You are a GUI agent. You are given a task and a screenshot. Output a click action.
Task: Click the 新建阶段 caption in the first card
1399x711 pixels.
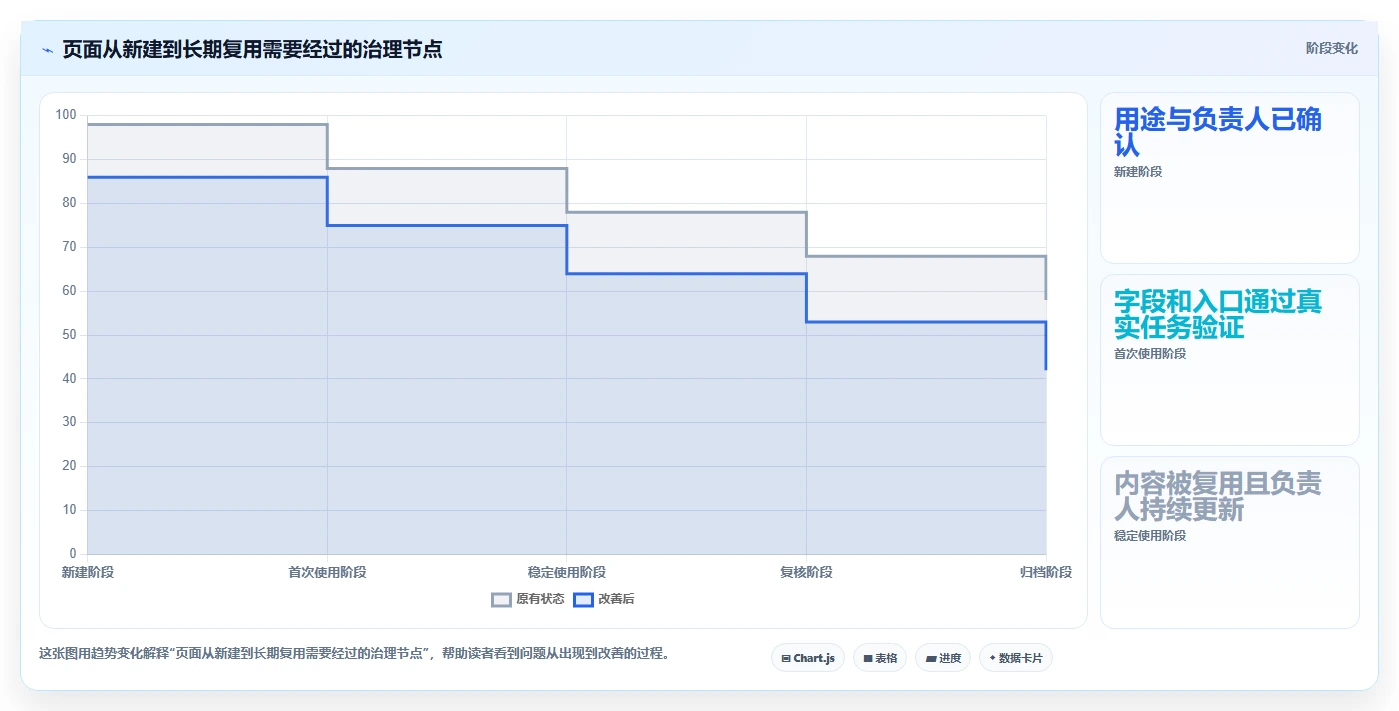1138,172
